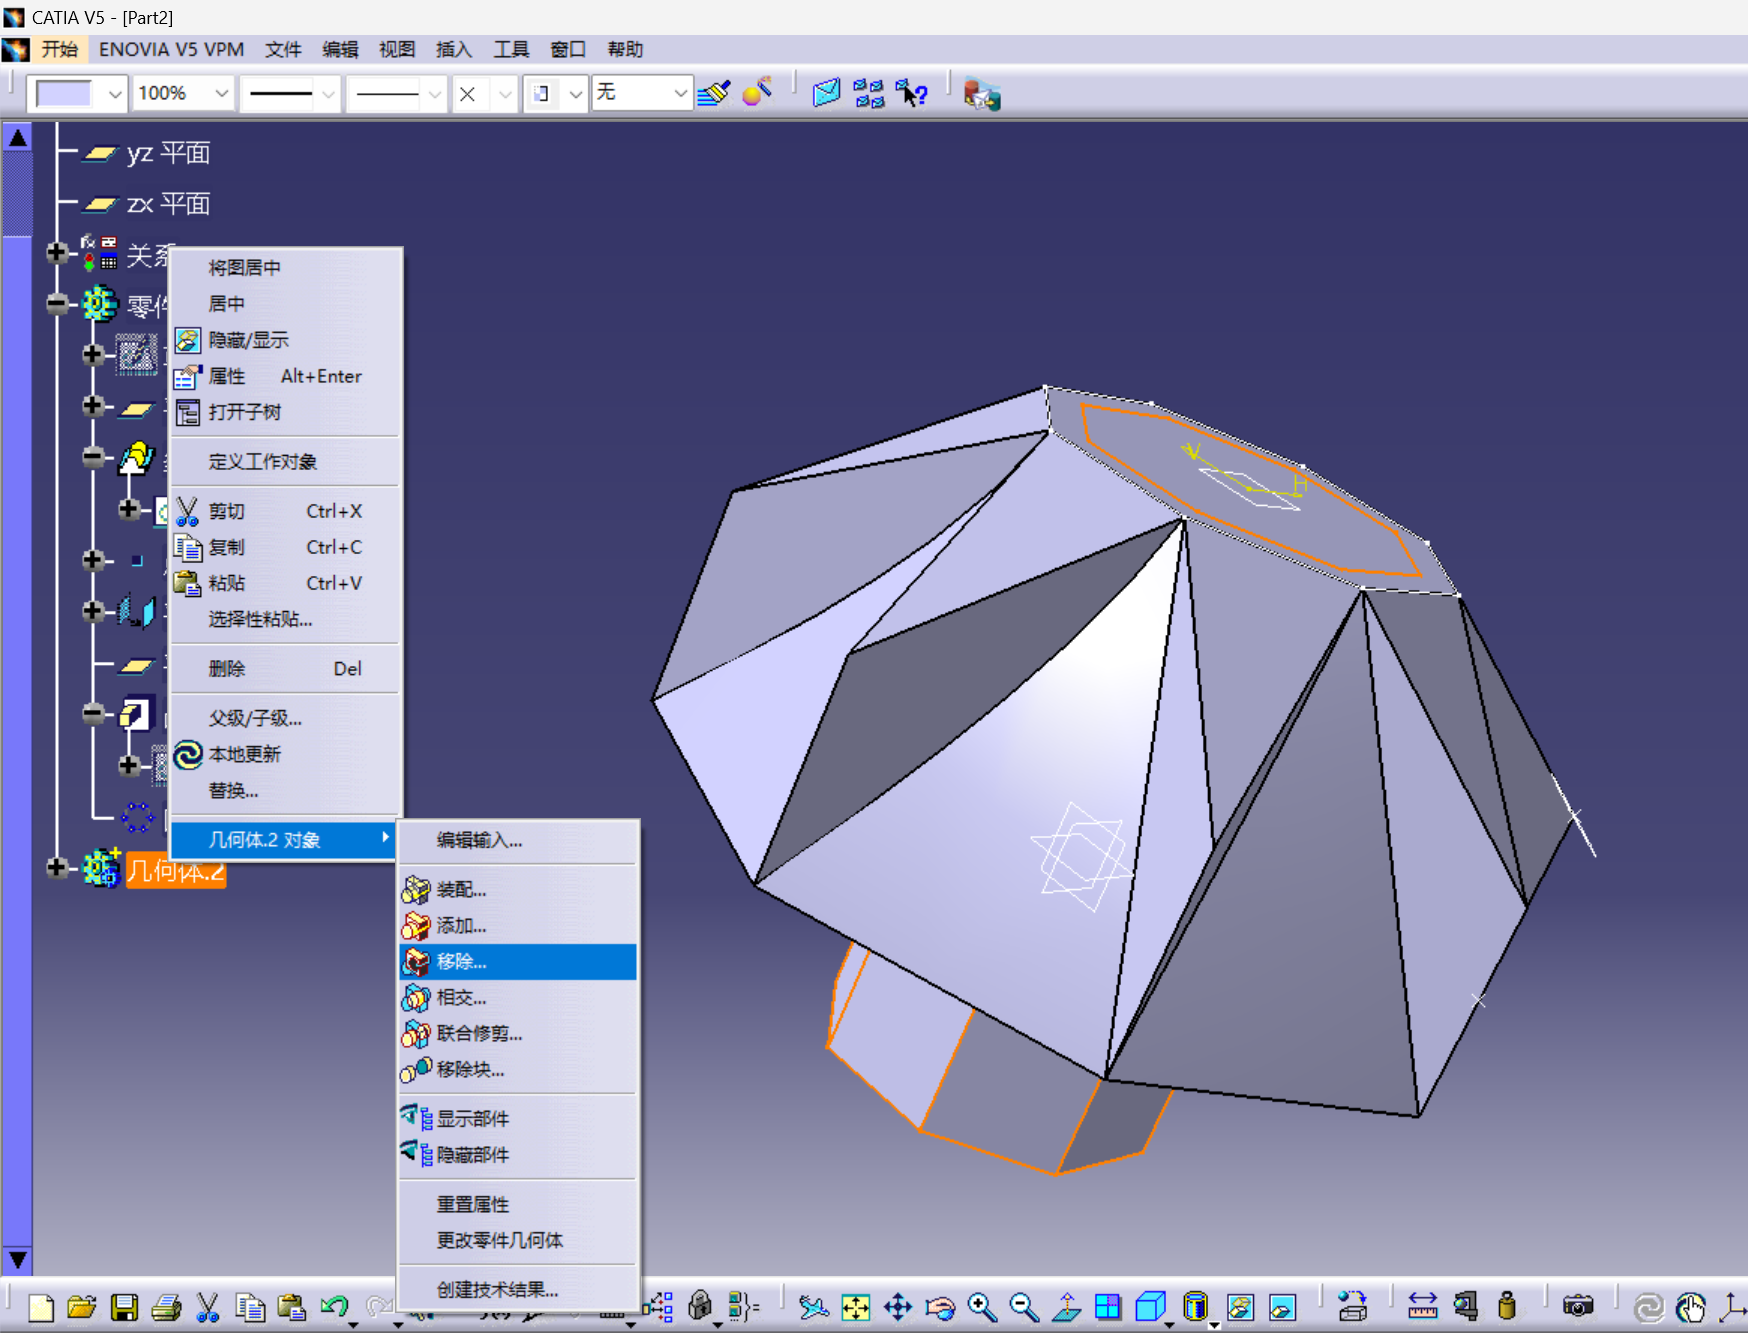The width and height of the screenshot is (1748, 1333).
Task: Open the 100% transparency dropdown
Action: pos(221,94)
